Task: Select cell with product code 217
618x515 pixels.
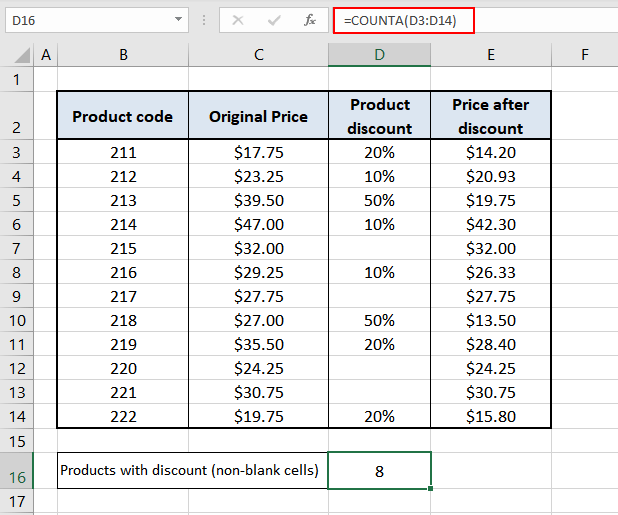Action: [123, 296]
